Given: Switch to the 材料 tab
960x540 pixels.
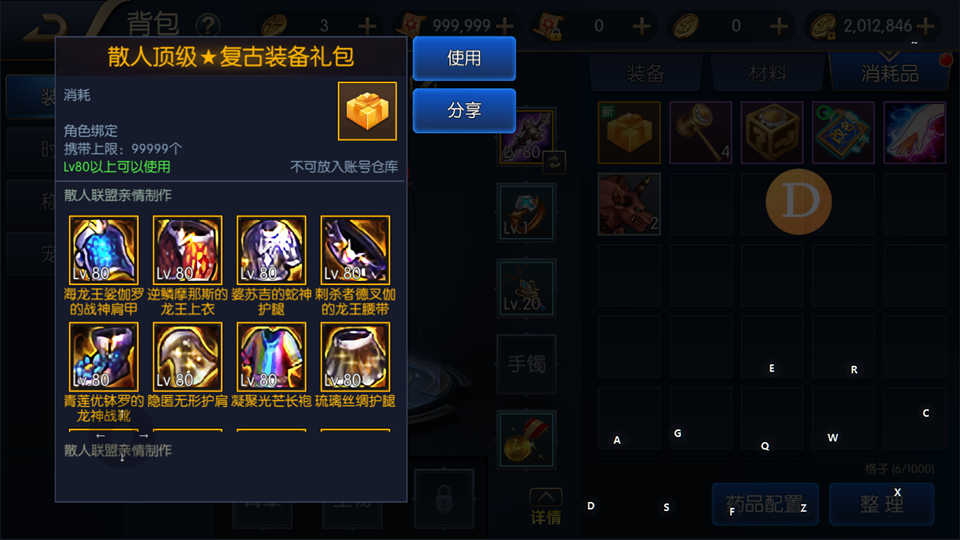Looking at the screenshot, I should point(767,73).
